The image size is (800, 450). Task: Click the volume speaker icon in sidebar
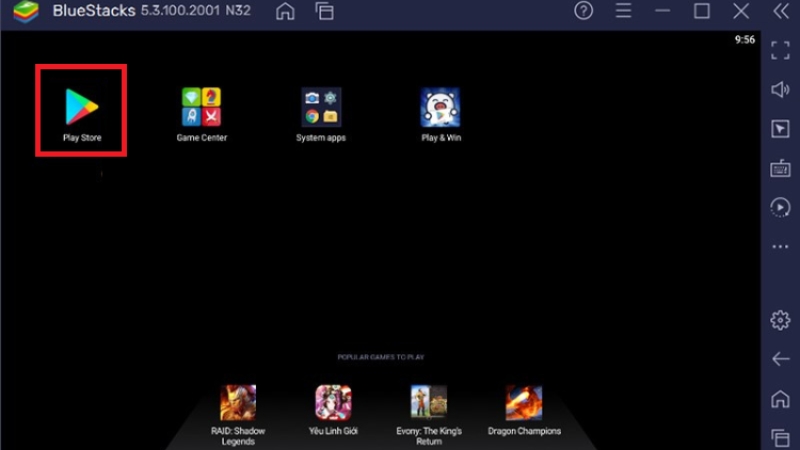780,90
